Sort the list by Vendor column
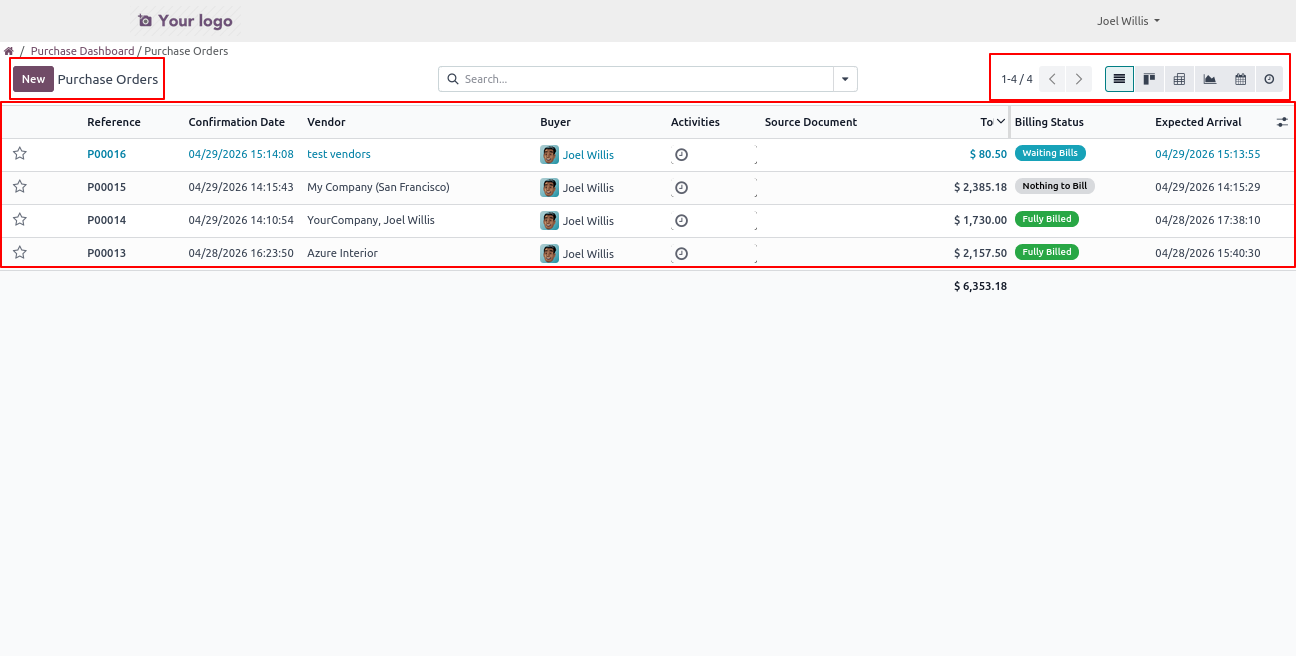 326,122
